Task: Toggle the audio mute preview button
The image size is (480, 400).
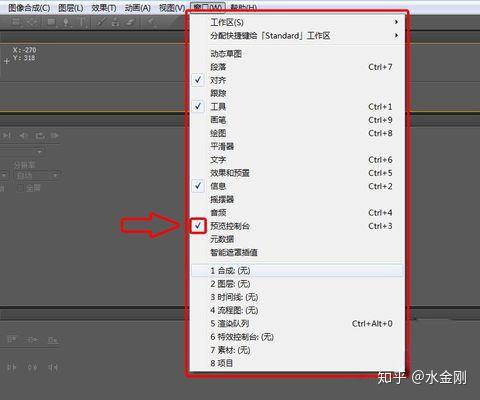Action: click(x=23, y=136)
